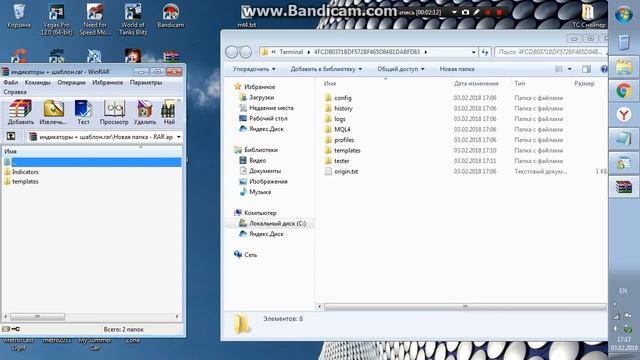Open the Избранное menu in WinRAR
The image size is (640, 360).
coord(107,82)
